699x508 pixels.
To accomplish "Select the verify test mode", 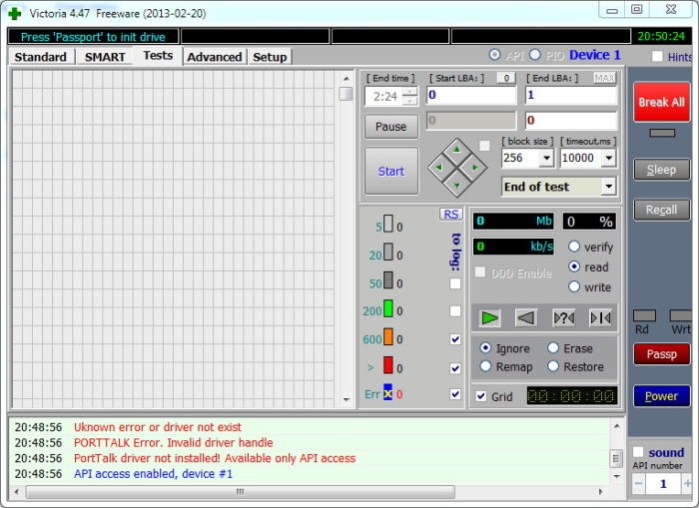I will [x=574, y=246].
